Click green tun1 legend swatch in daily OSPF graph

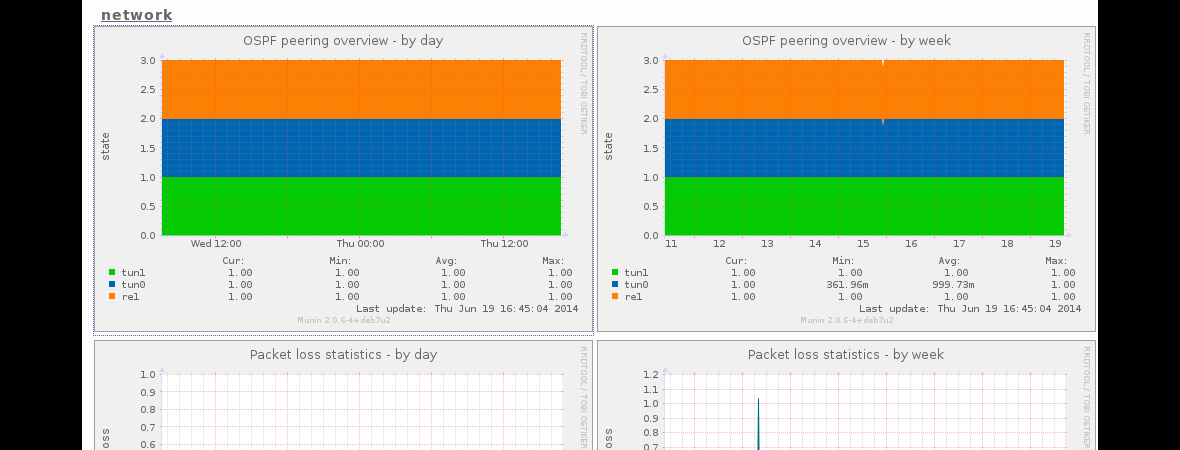[112, 272]
